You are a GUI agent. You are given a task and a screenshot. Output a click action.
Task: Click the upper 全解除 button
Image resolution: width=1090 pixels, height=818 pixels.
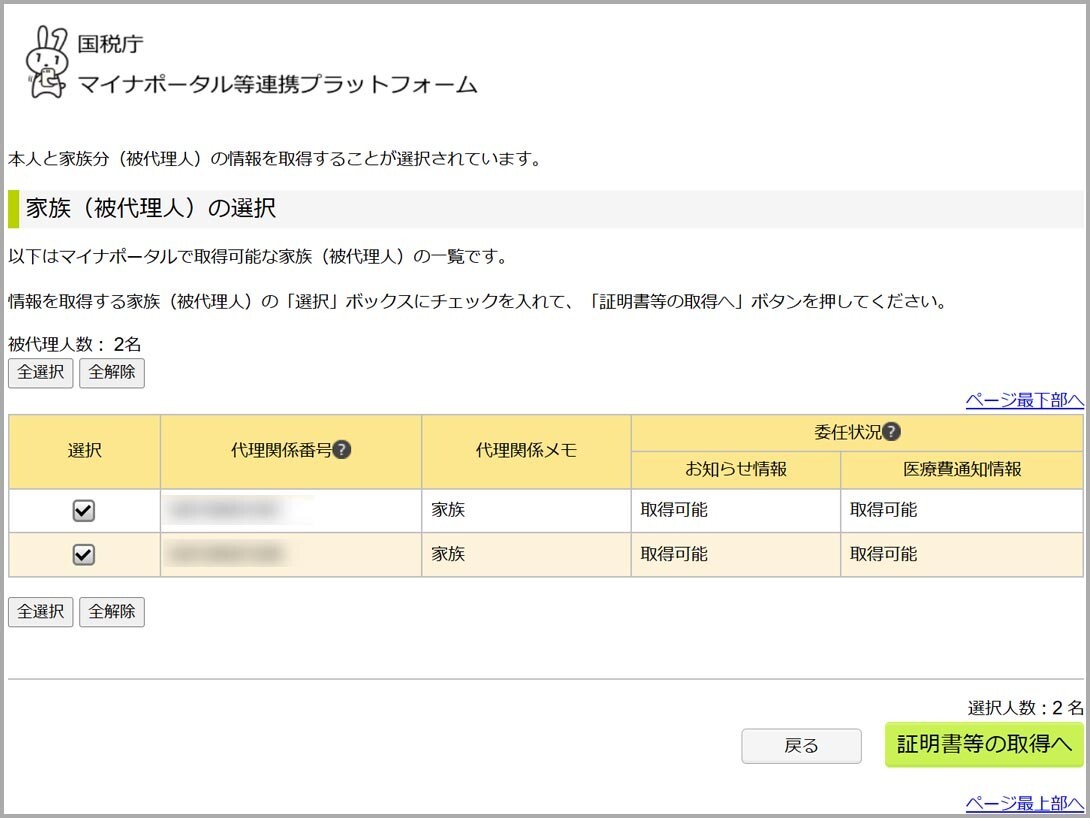112,373
